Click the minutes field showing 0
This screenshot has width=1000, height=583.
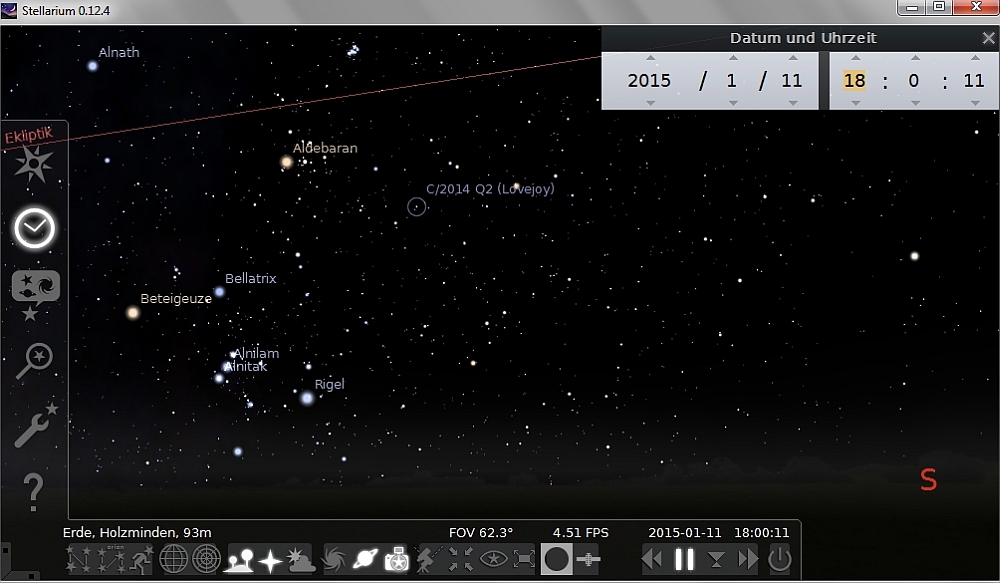(x=914, y=80)
